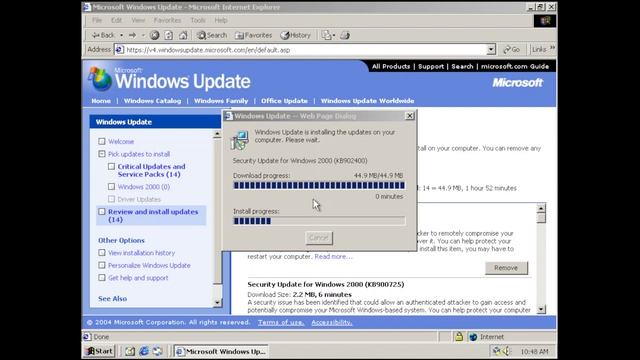Click the Go button beside the address bar
The image size is (640, 360).
(x=511, y=49)
